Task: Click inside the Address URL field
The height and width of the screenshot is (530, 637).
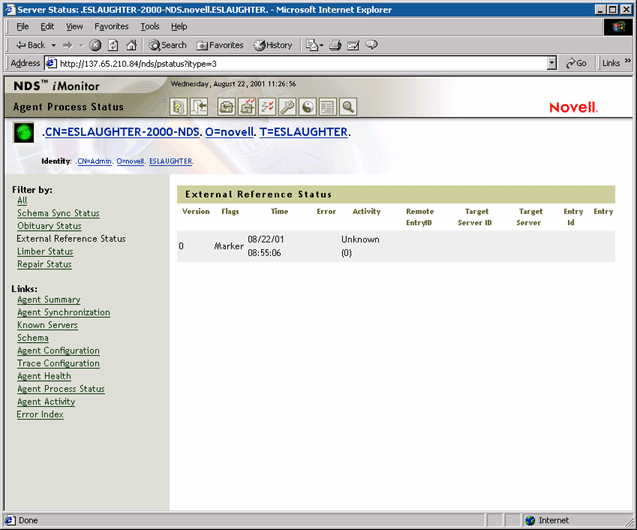Action: (x=300, y=63)
